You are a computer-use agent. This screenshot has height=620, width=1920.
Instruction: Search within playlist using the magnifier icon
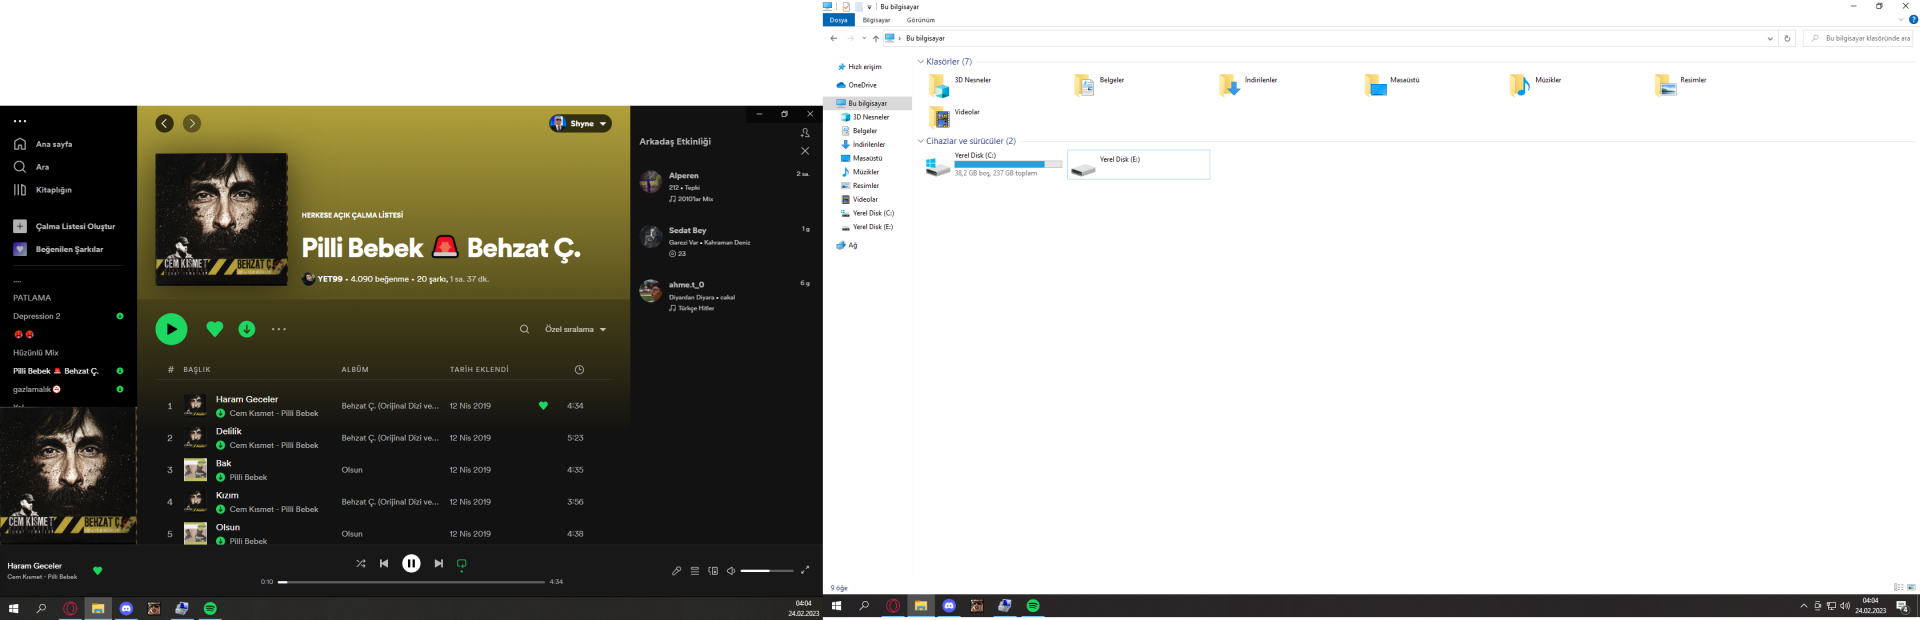[524, 329]
